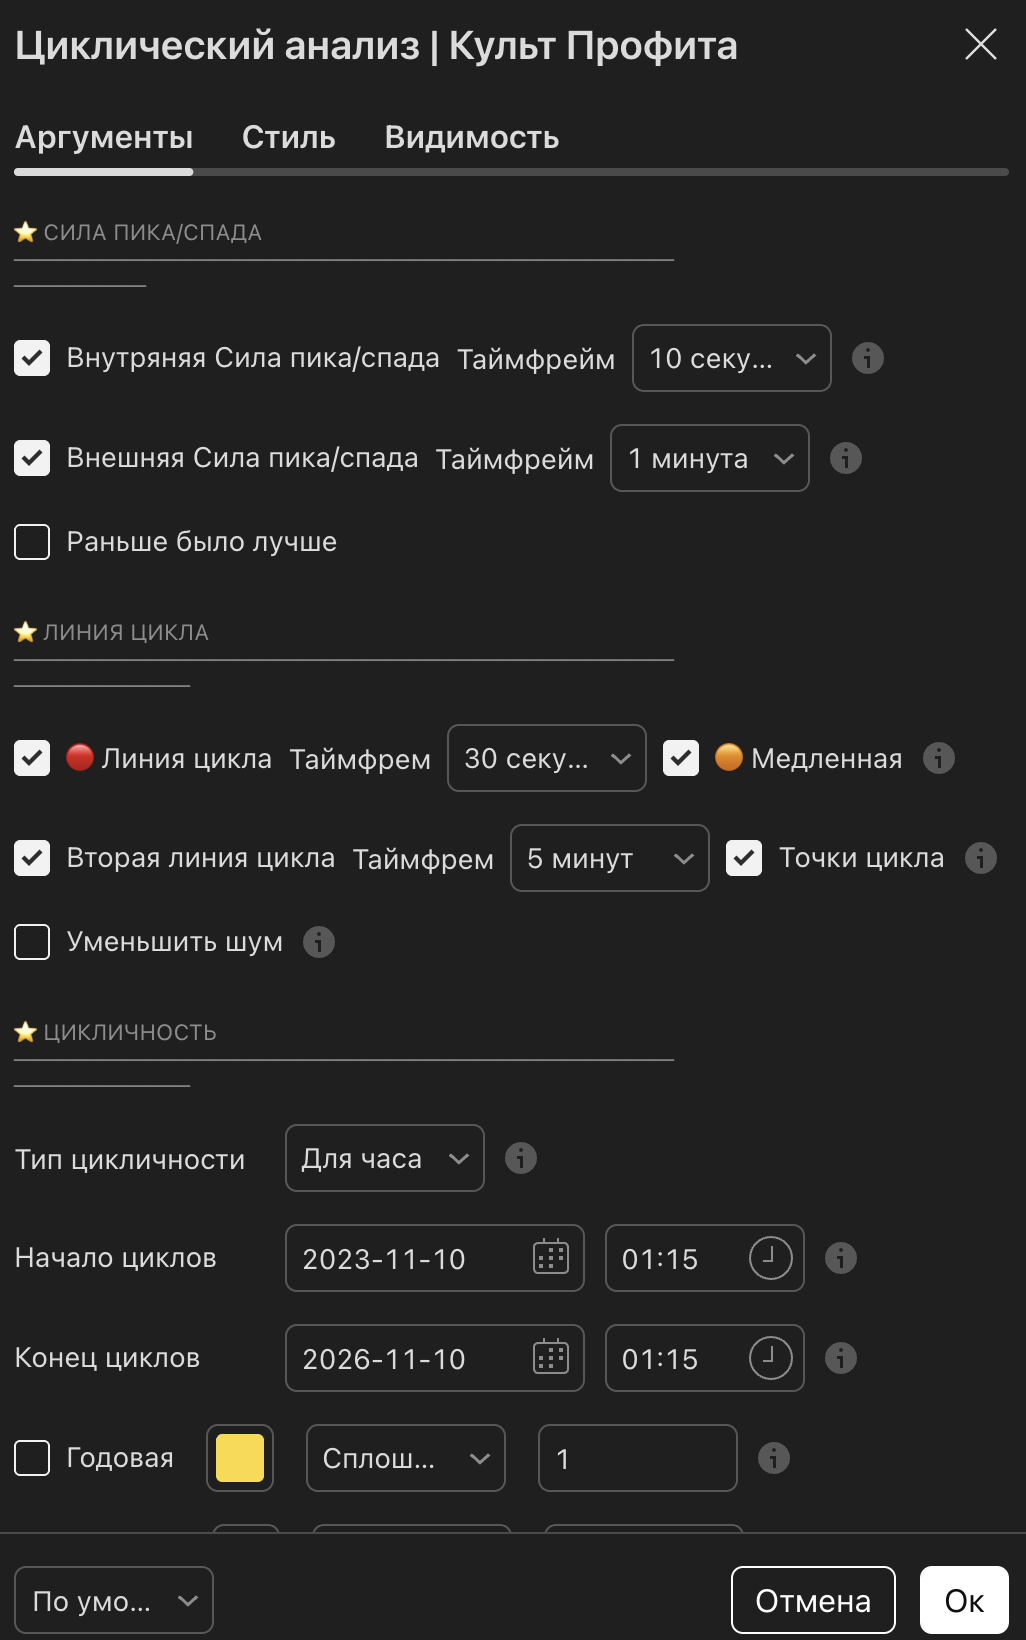Confirm settings with the Ок button
This screenshot has width=1026, height=1640.
click(x=963, y=1600)
